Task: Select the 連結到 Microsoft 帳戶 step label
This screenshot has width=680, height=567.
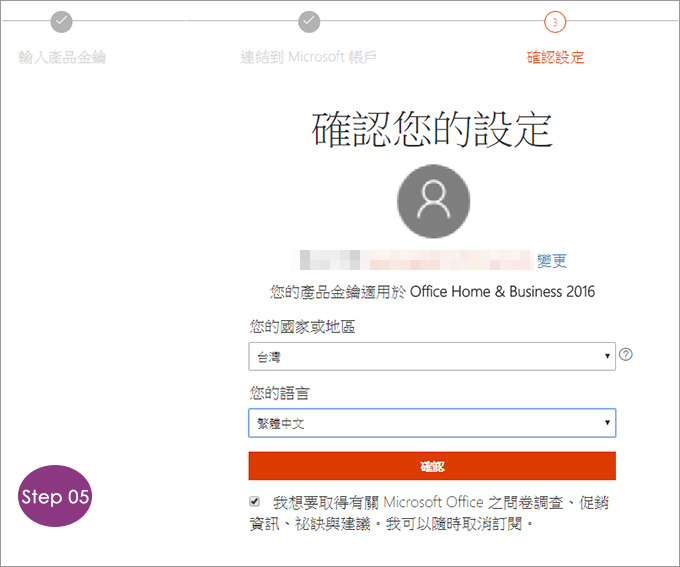Action: (x=309, y=57)
